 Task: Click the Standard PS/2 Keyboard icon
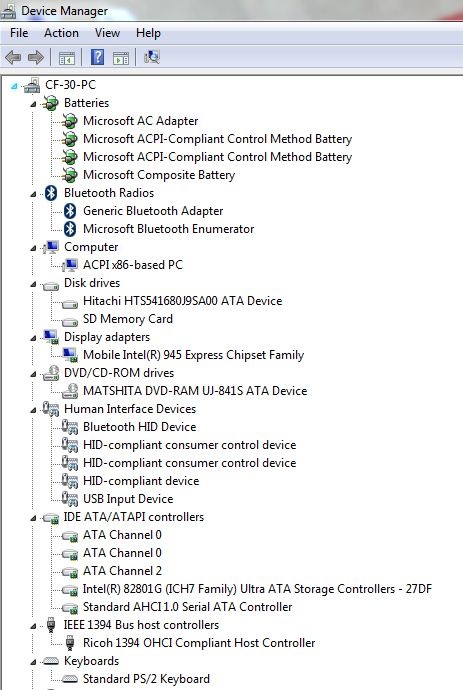pyautogui.click(x=70, y=679)
